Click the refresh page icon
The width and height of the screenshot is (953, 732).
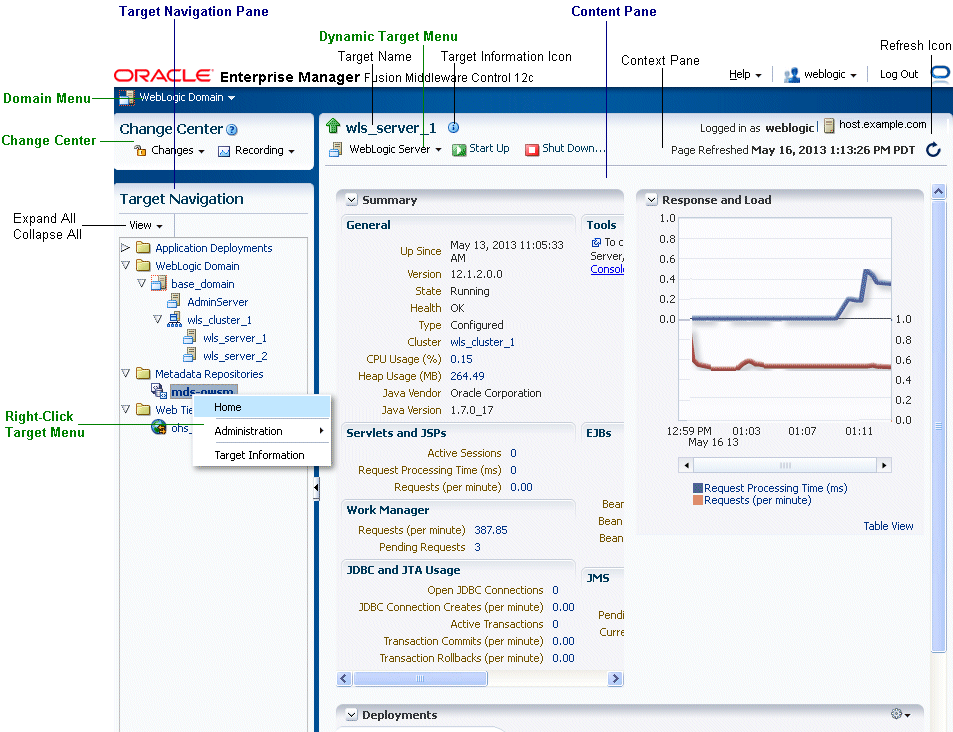click(933, 150)
